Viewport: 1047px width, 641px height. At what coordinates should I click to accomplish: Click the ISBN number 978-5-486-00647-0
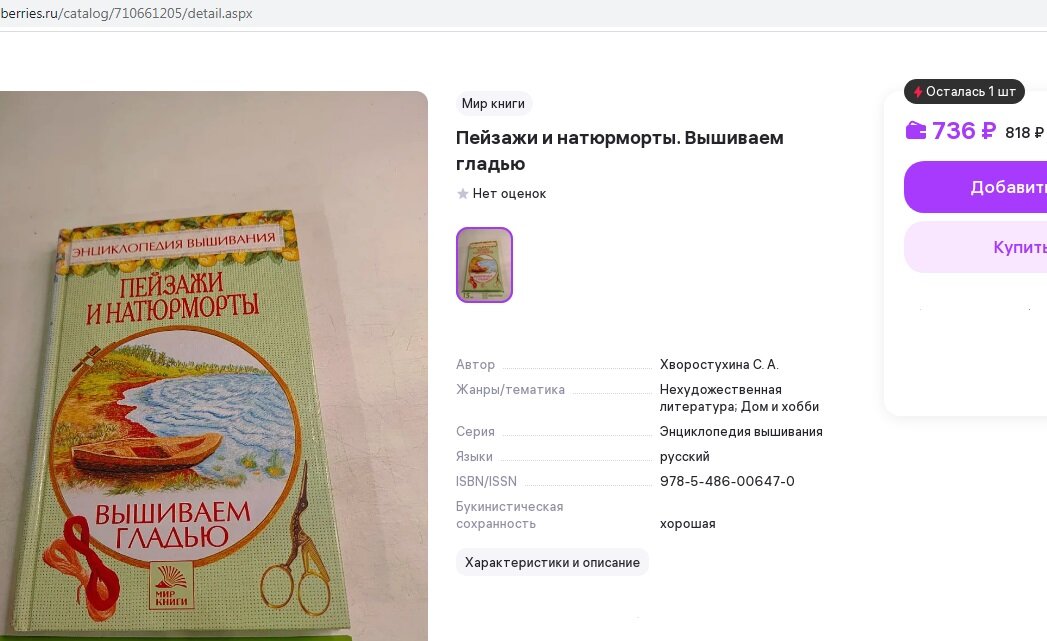pyautogui.click(x=727, y=481)
